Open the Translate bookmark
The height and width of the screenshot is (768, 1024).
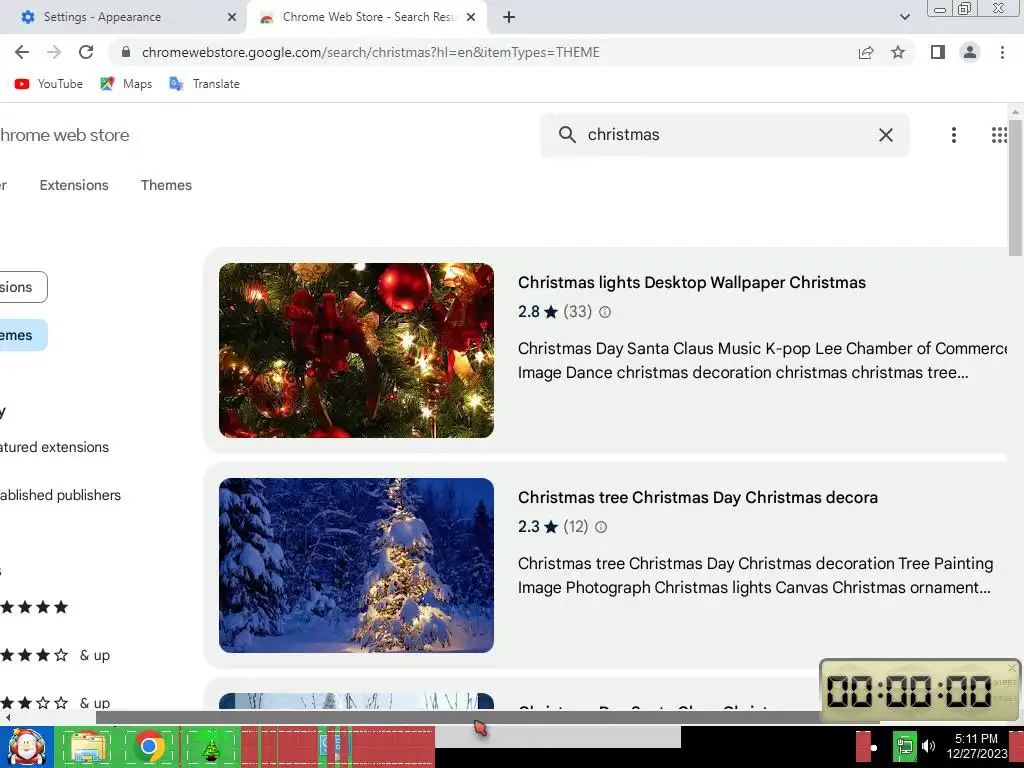click(x=204, y=84)
